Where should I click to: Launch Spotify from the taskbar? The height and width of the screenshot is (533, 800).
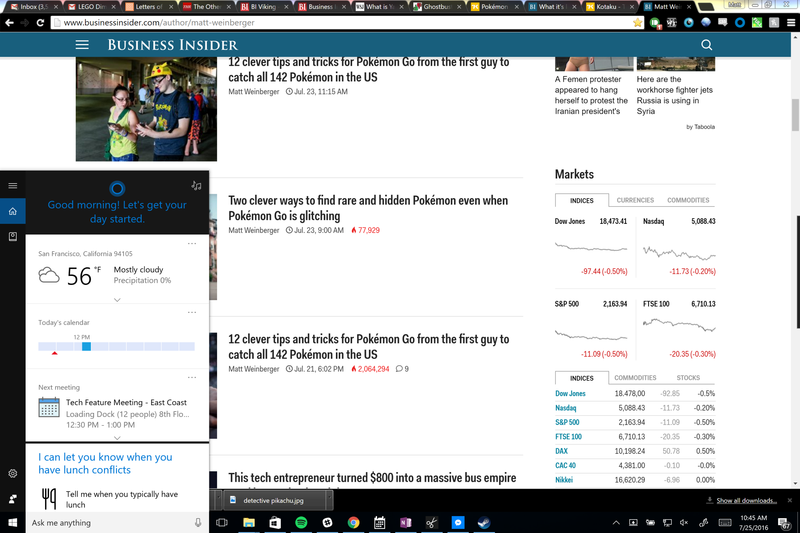(x=301, y=522)
